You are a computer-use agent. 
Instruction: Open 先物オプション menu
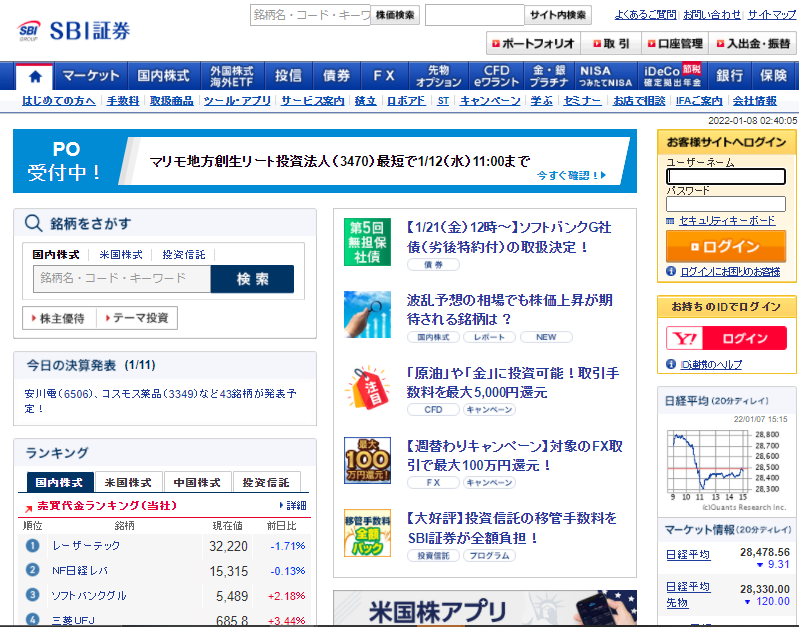[438, 76]
